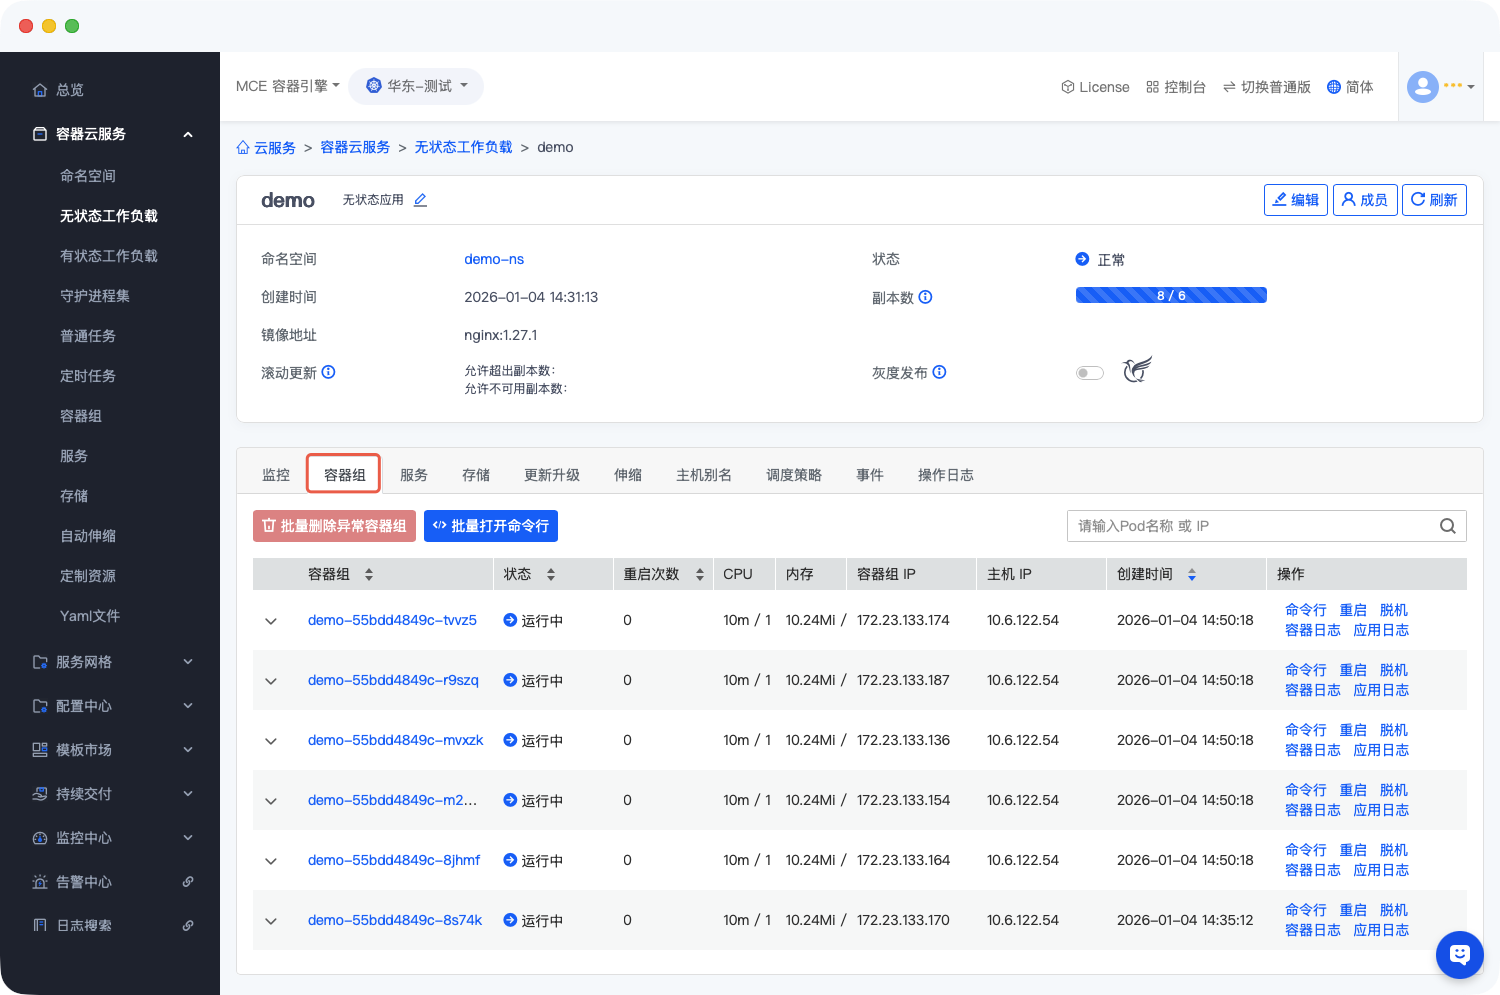
Task: Sort the table by 创建时间 column
Action: [x=1191, y=574]
